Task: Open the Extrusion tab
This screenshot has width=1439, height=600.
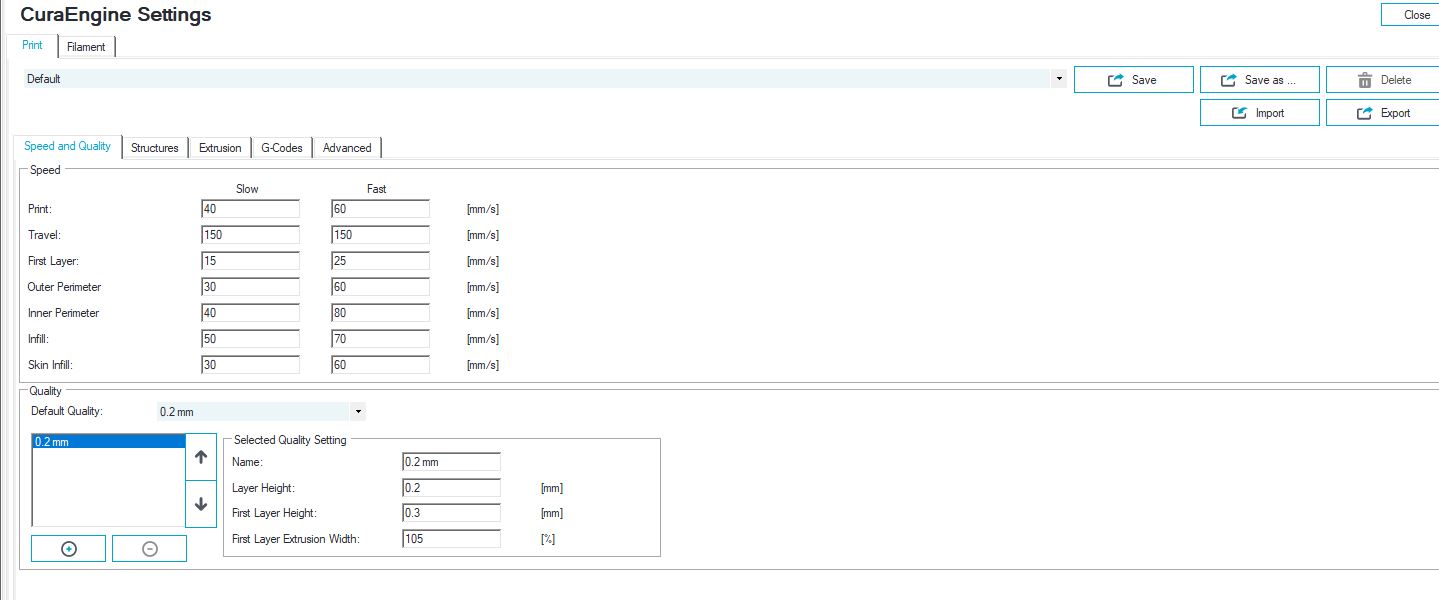Action: [220, 148]
